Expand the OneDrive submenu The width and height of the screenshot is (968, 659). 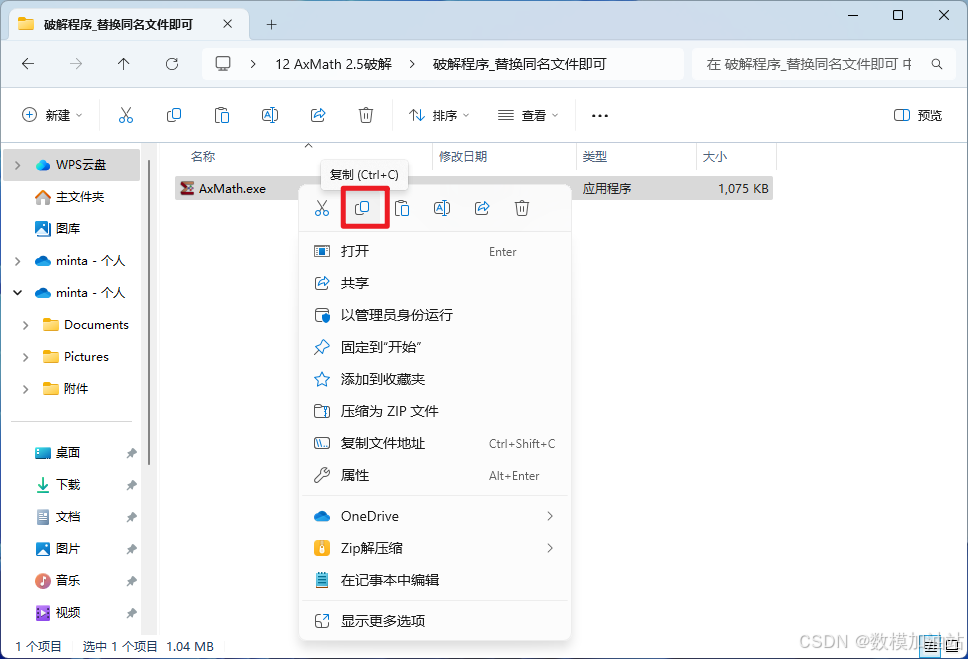pos(435,516)
